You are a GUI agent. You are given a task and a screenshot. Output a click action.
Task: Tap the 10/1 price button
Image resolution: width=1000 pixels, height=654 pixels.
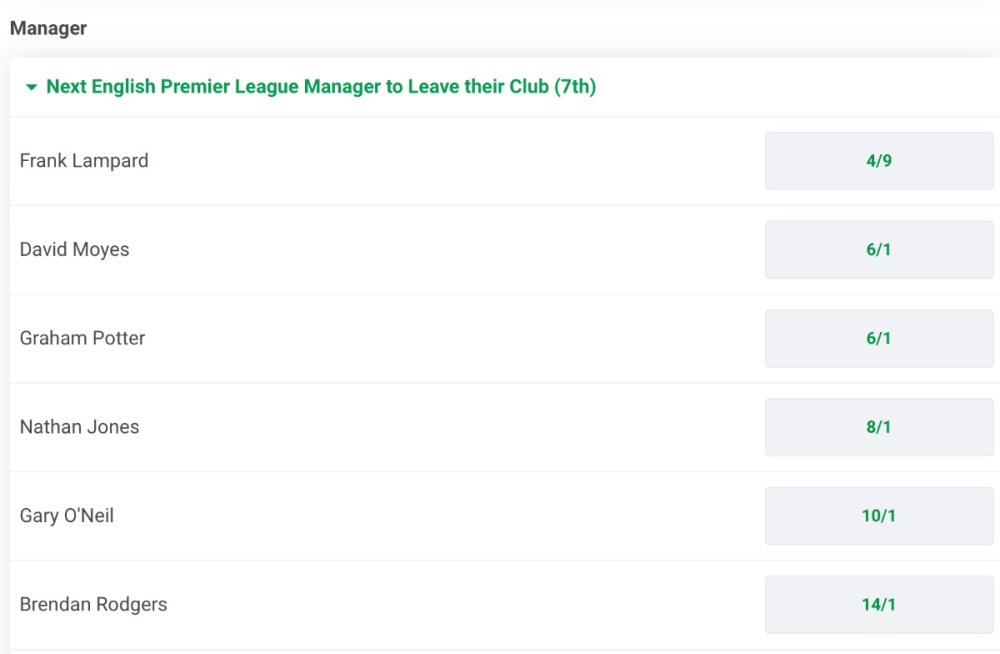(x=879, y=516)
